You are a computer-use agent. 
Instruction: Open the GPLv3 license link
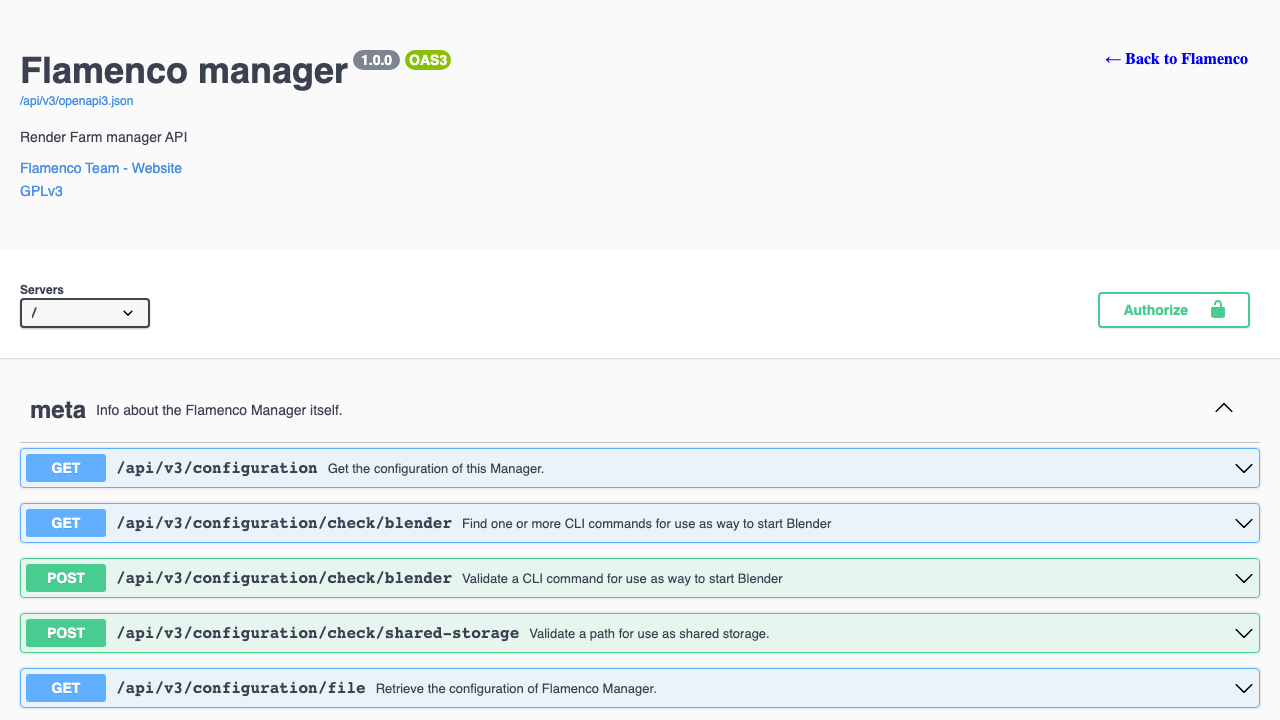click(x=41, y=190)
